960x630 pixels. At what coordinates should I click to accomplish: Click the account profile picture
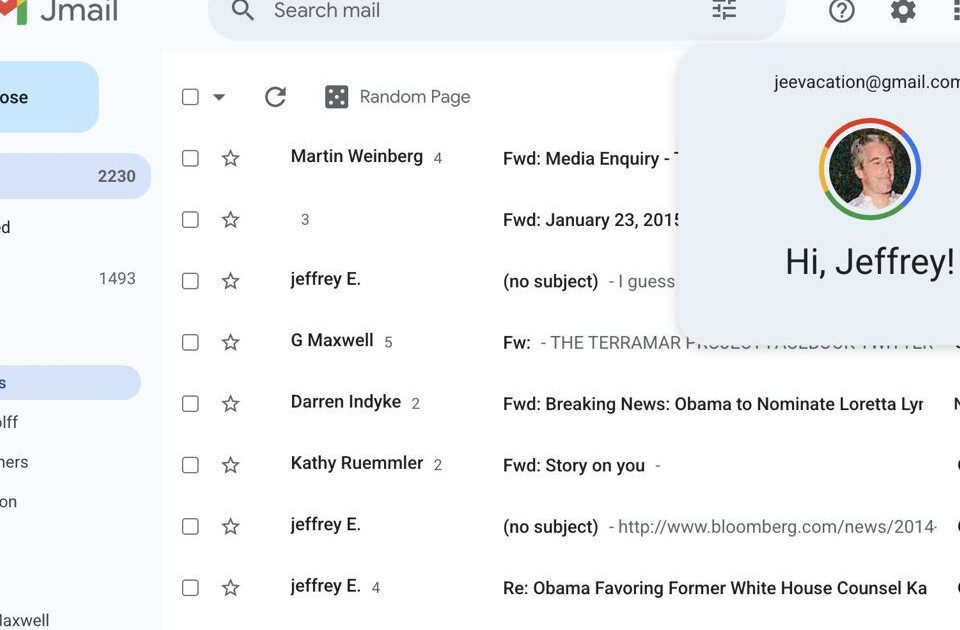(869, 168)
